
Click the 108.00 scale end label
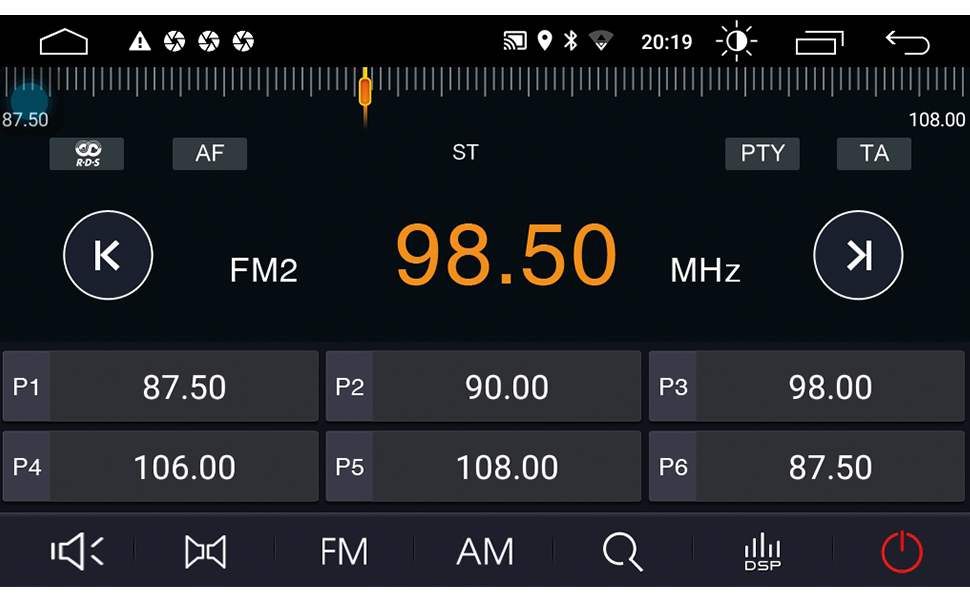tap(937, 119)
